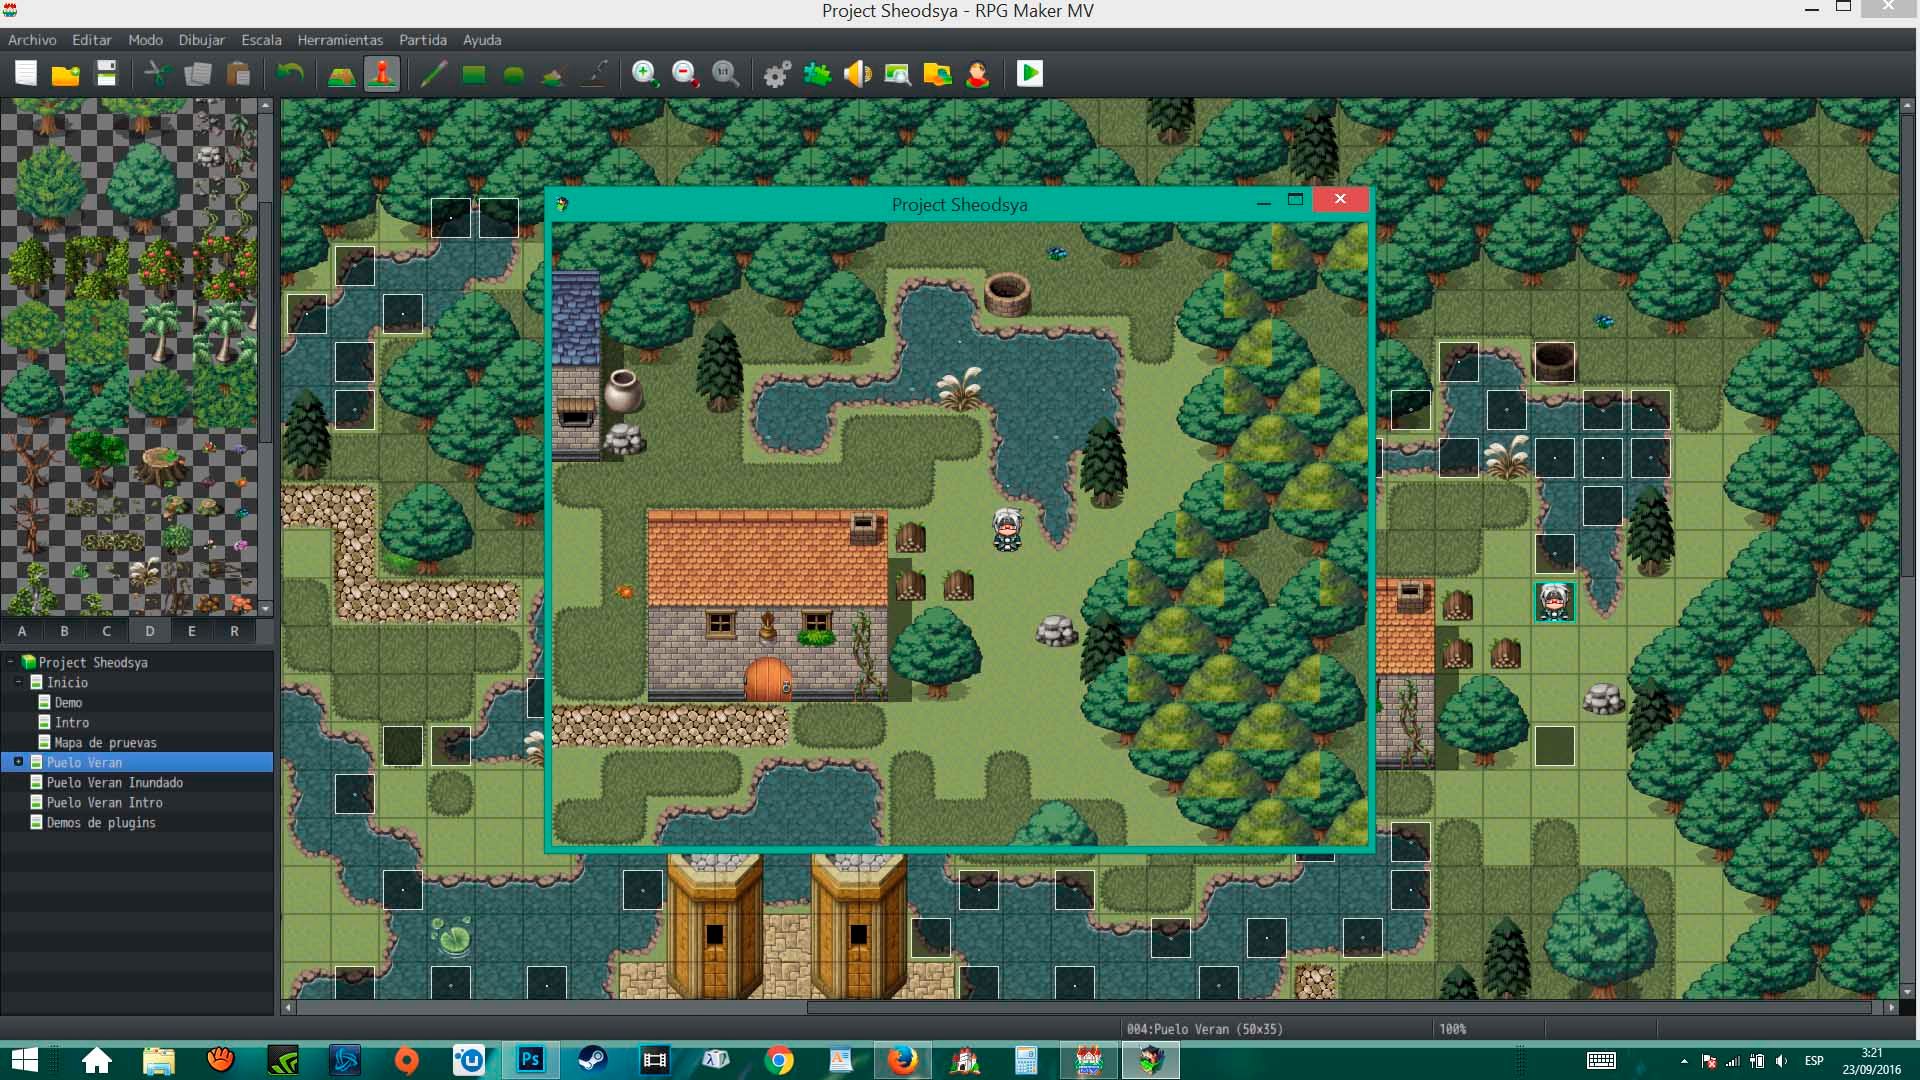Click the map scroll-right arrow
Viewport: 1920px width, 1080px height.
[x=1890, y=1007]
